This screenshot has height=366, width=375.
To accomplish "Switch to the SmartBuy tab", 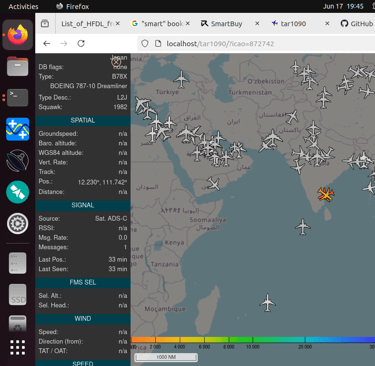I will click(x=227, y=24).
